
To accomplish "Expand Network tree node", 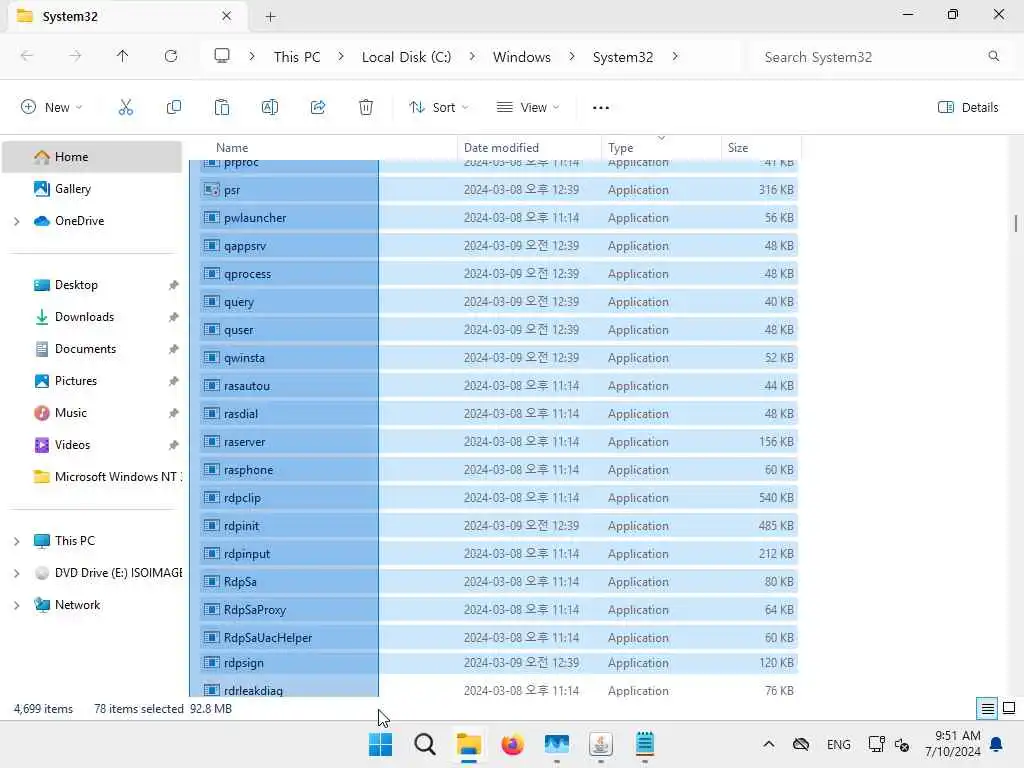I will (16, 605).
